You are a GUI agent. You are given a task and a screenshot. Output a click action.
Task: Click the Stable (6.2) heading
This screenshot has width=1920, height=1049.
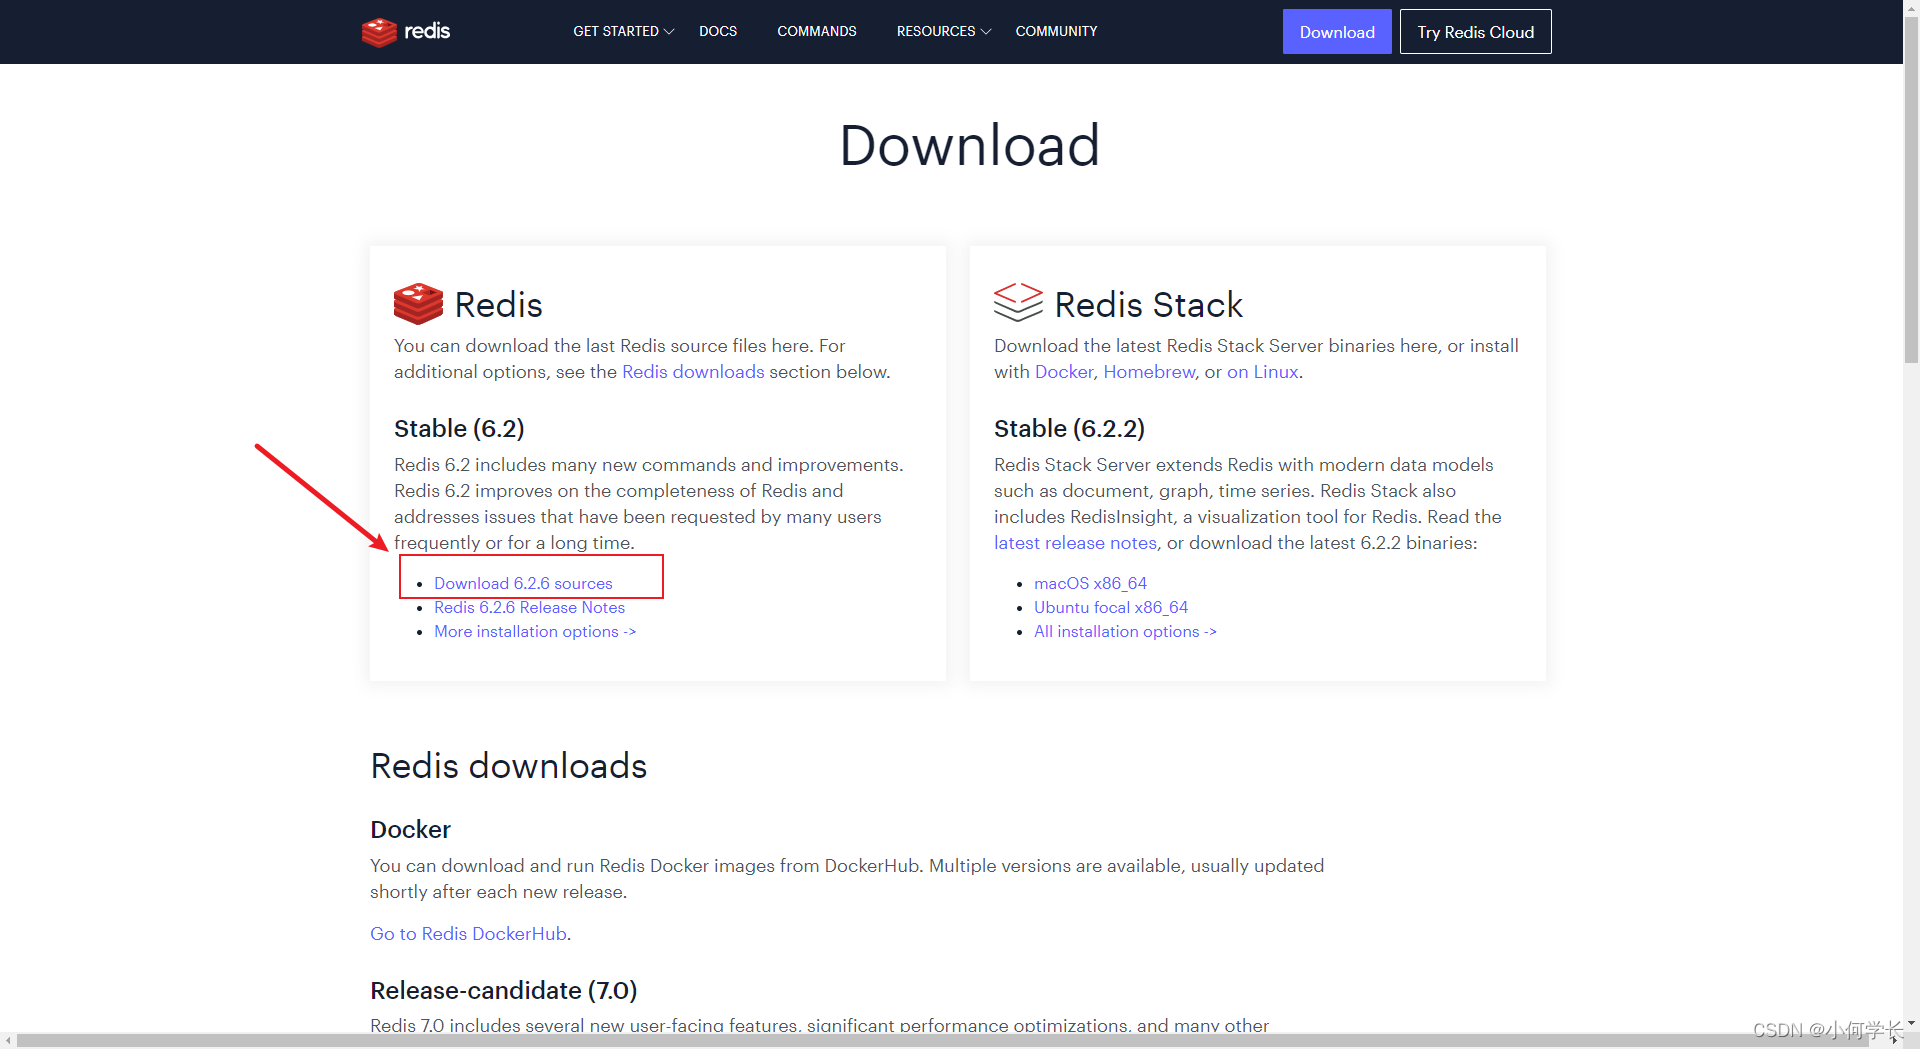pyautogui.click(x=459, y=429)
